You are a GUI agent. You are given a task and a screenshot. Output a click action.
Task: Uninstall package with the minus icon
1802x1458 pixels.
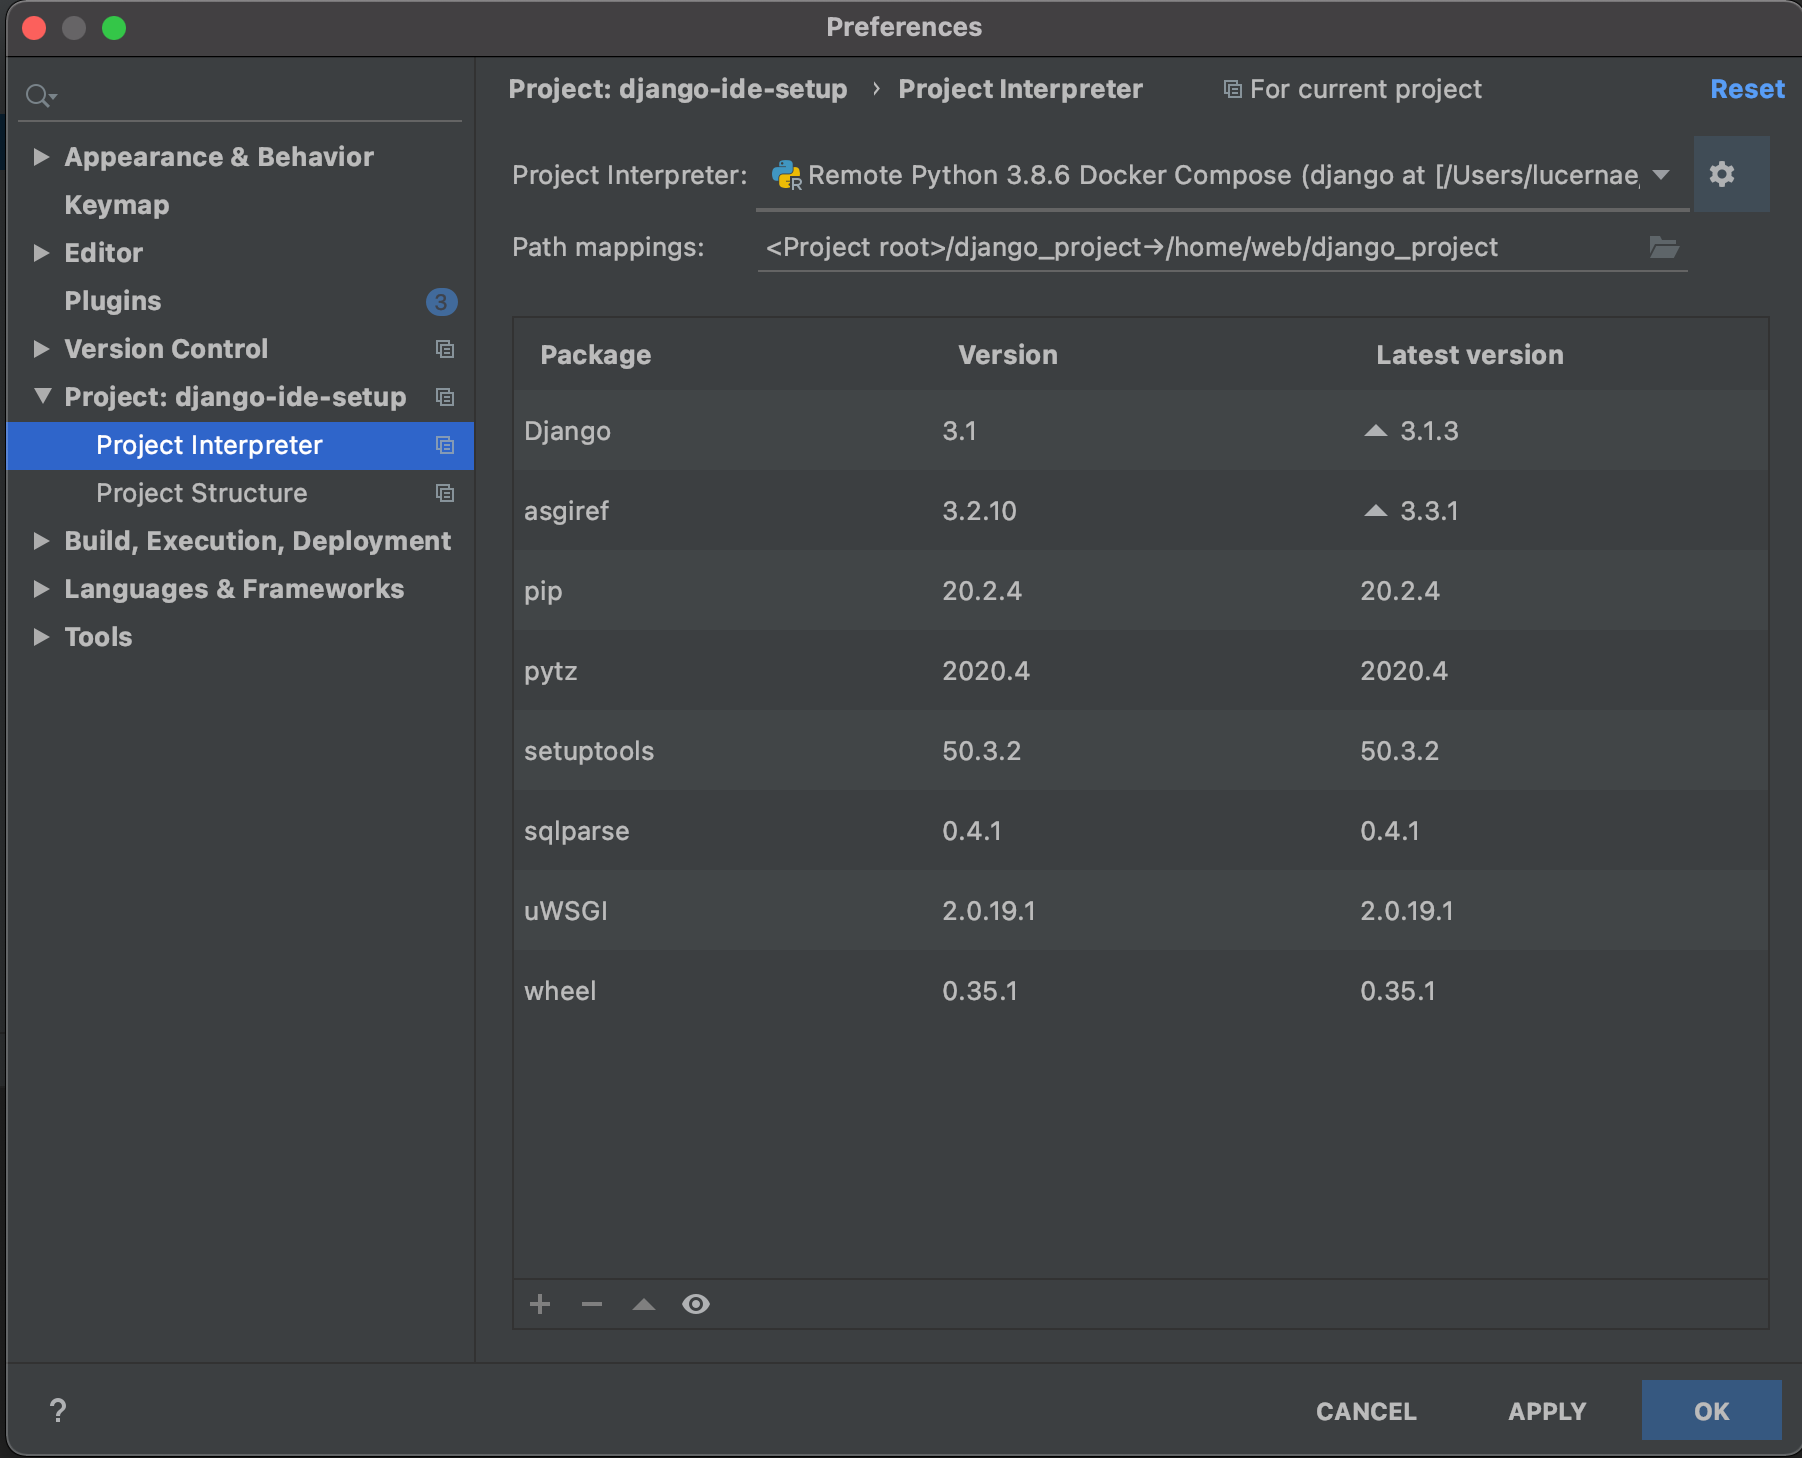pyautogui.click(x=592, y=1304)
